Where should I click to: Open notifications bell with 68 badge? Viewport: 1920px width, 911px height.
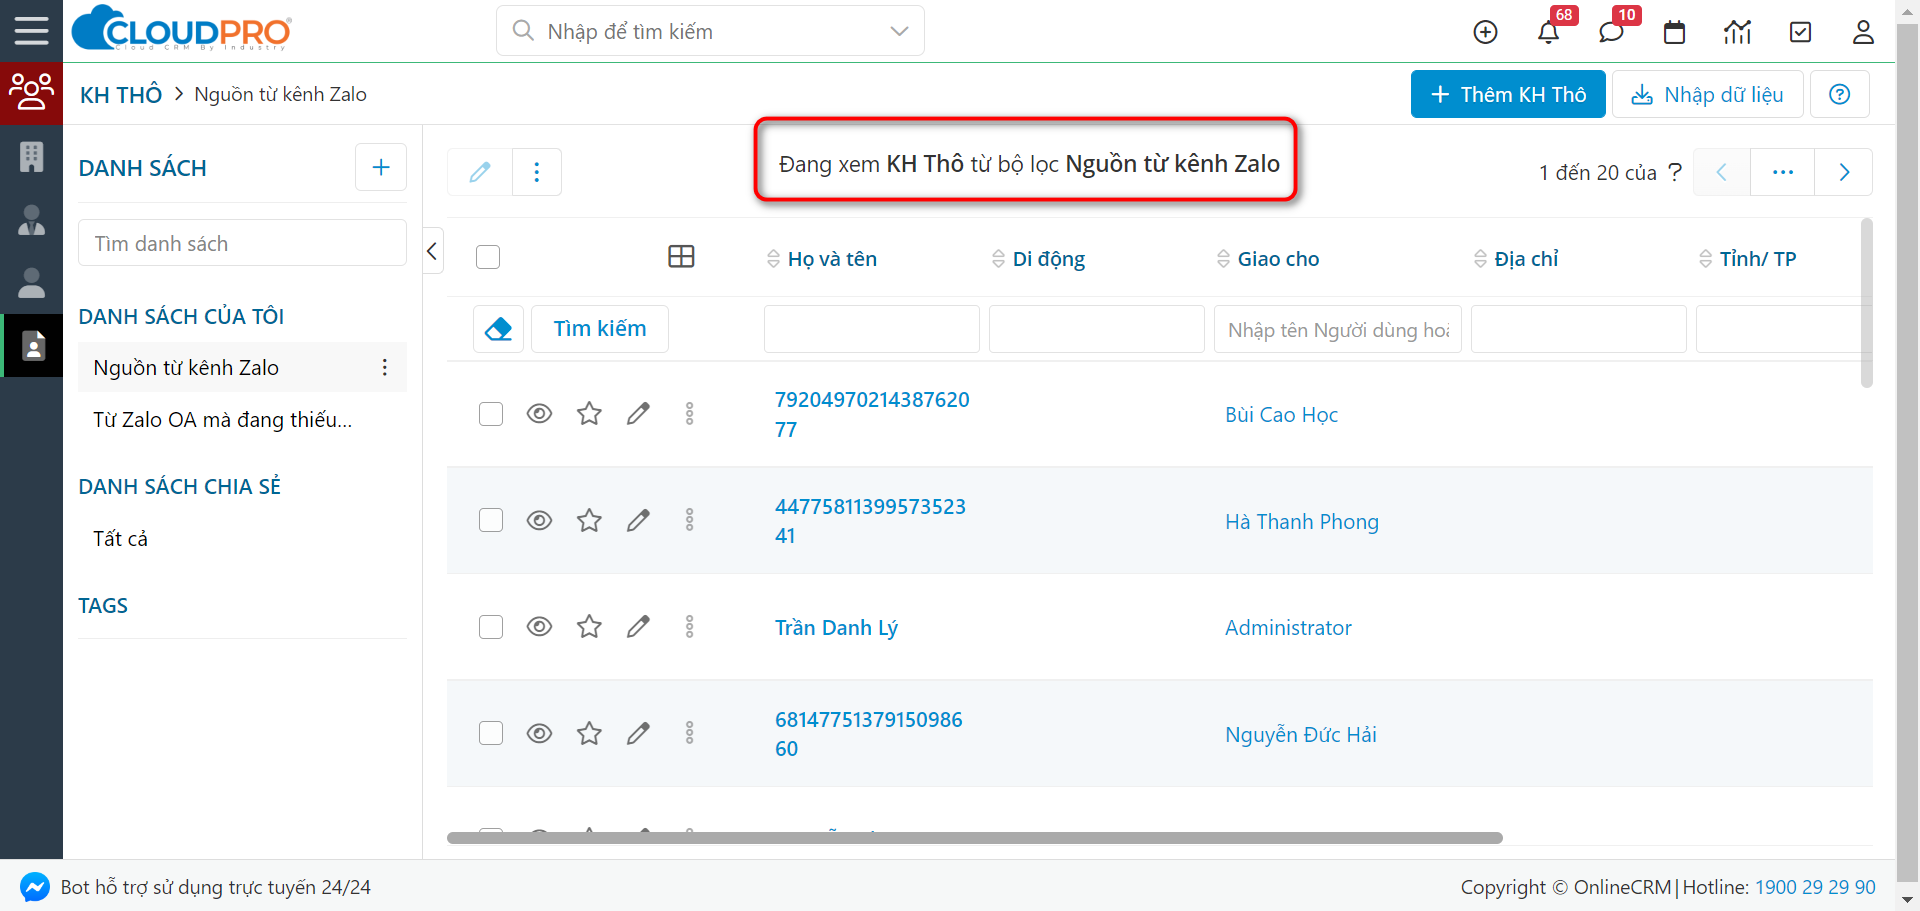pyautogui.click(x=1548, y=32)
